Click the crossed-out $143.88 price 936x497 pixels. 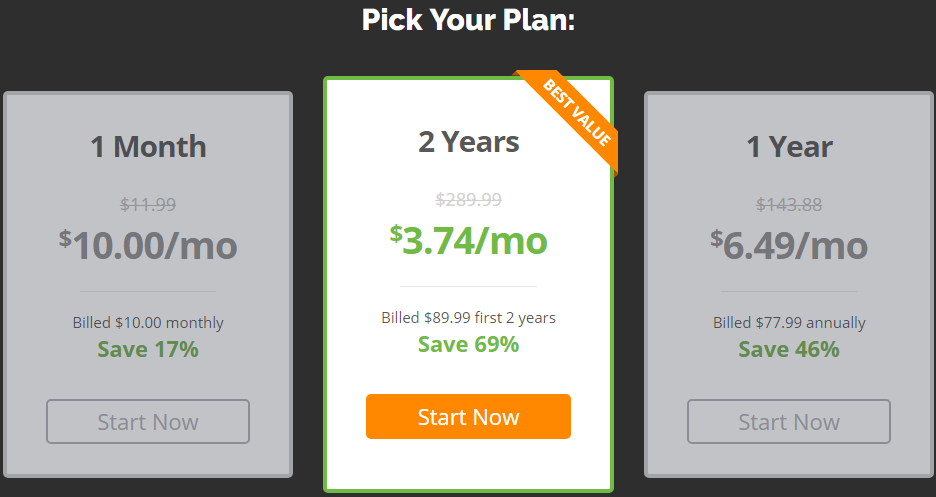pos(789,205)
